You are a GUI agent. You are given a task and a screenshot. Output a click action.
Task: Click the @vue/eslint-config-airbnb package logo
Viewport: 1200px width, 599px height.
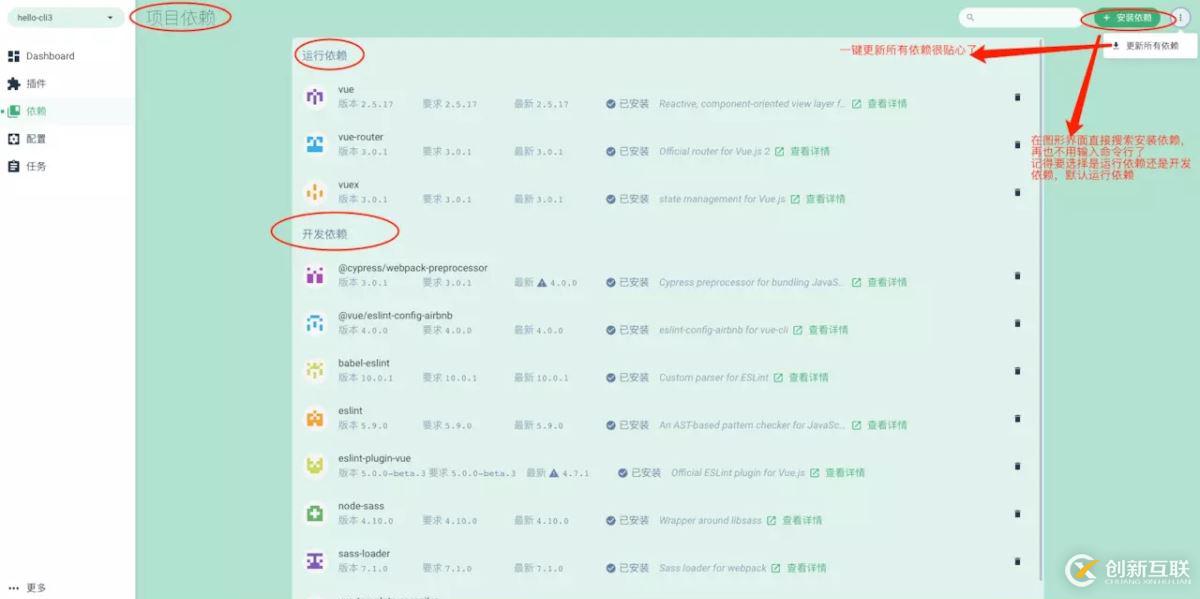315,323
